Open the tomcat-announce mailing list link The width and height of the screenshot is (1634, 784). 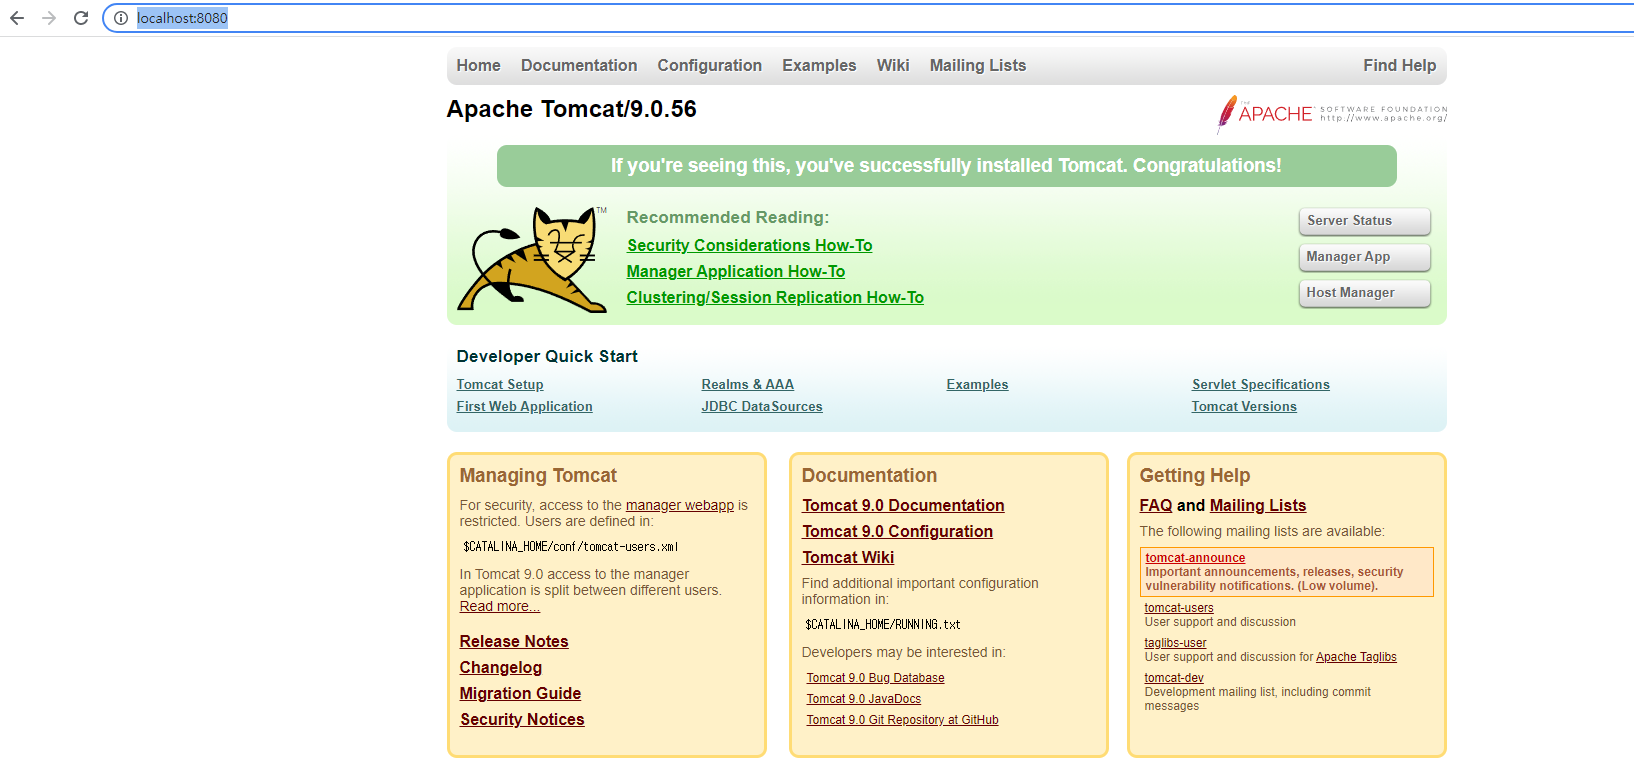(x=1195, y=558)
